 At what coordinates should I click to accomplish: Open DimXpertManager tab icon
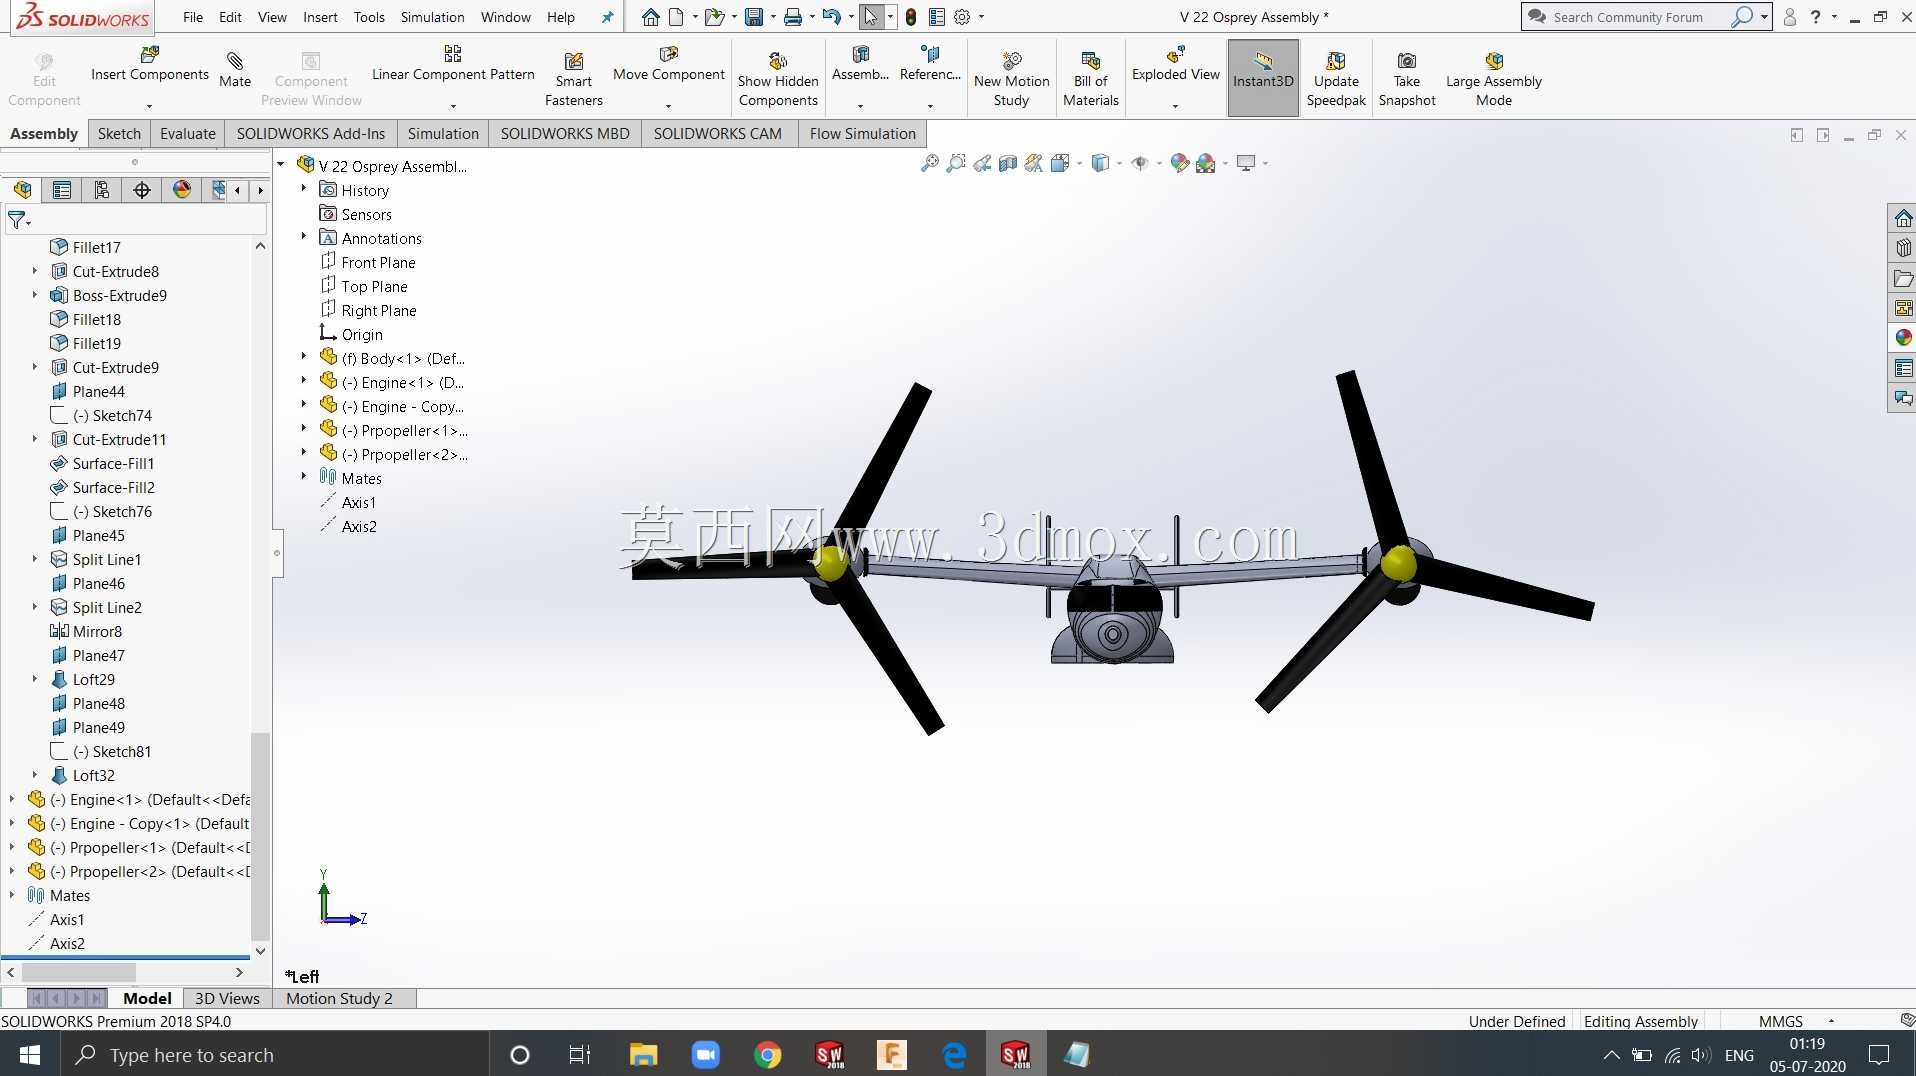point(142,190)
